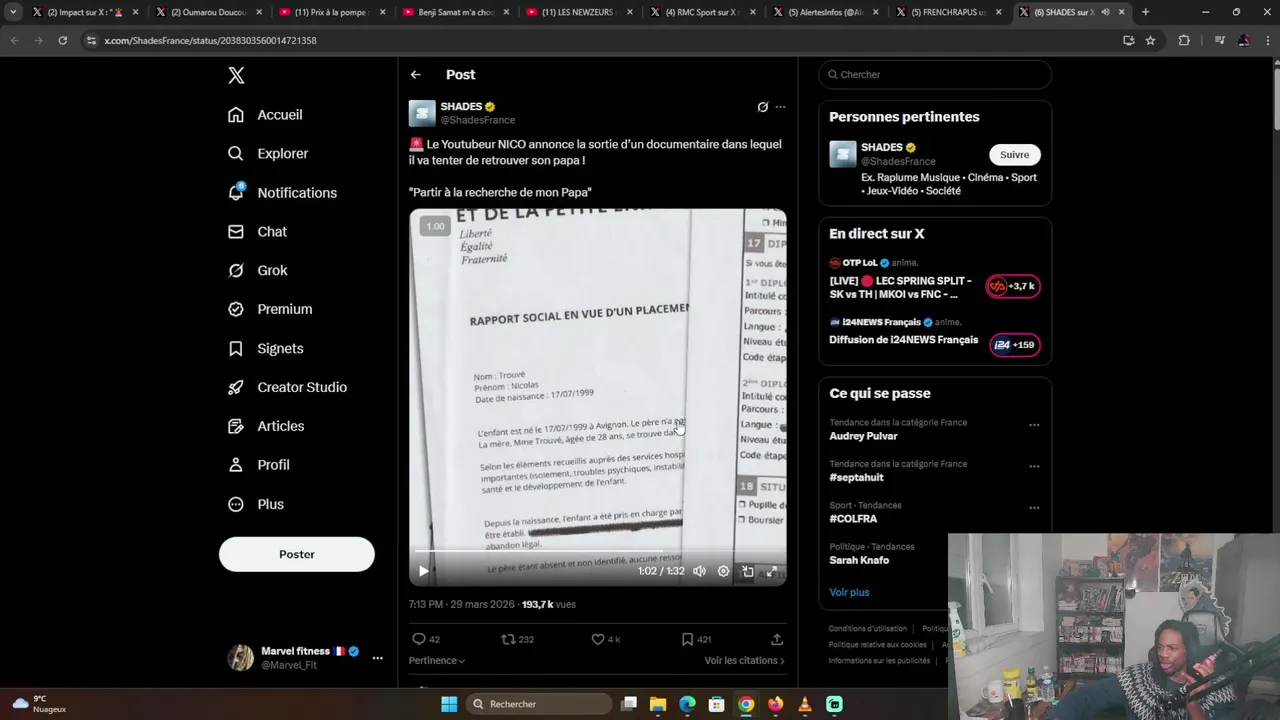Open the #septahuit trend
The height and width of the screenshot is (720, 1280).
click(856, 477)
